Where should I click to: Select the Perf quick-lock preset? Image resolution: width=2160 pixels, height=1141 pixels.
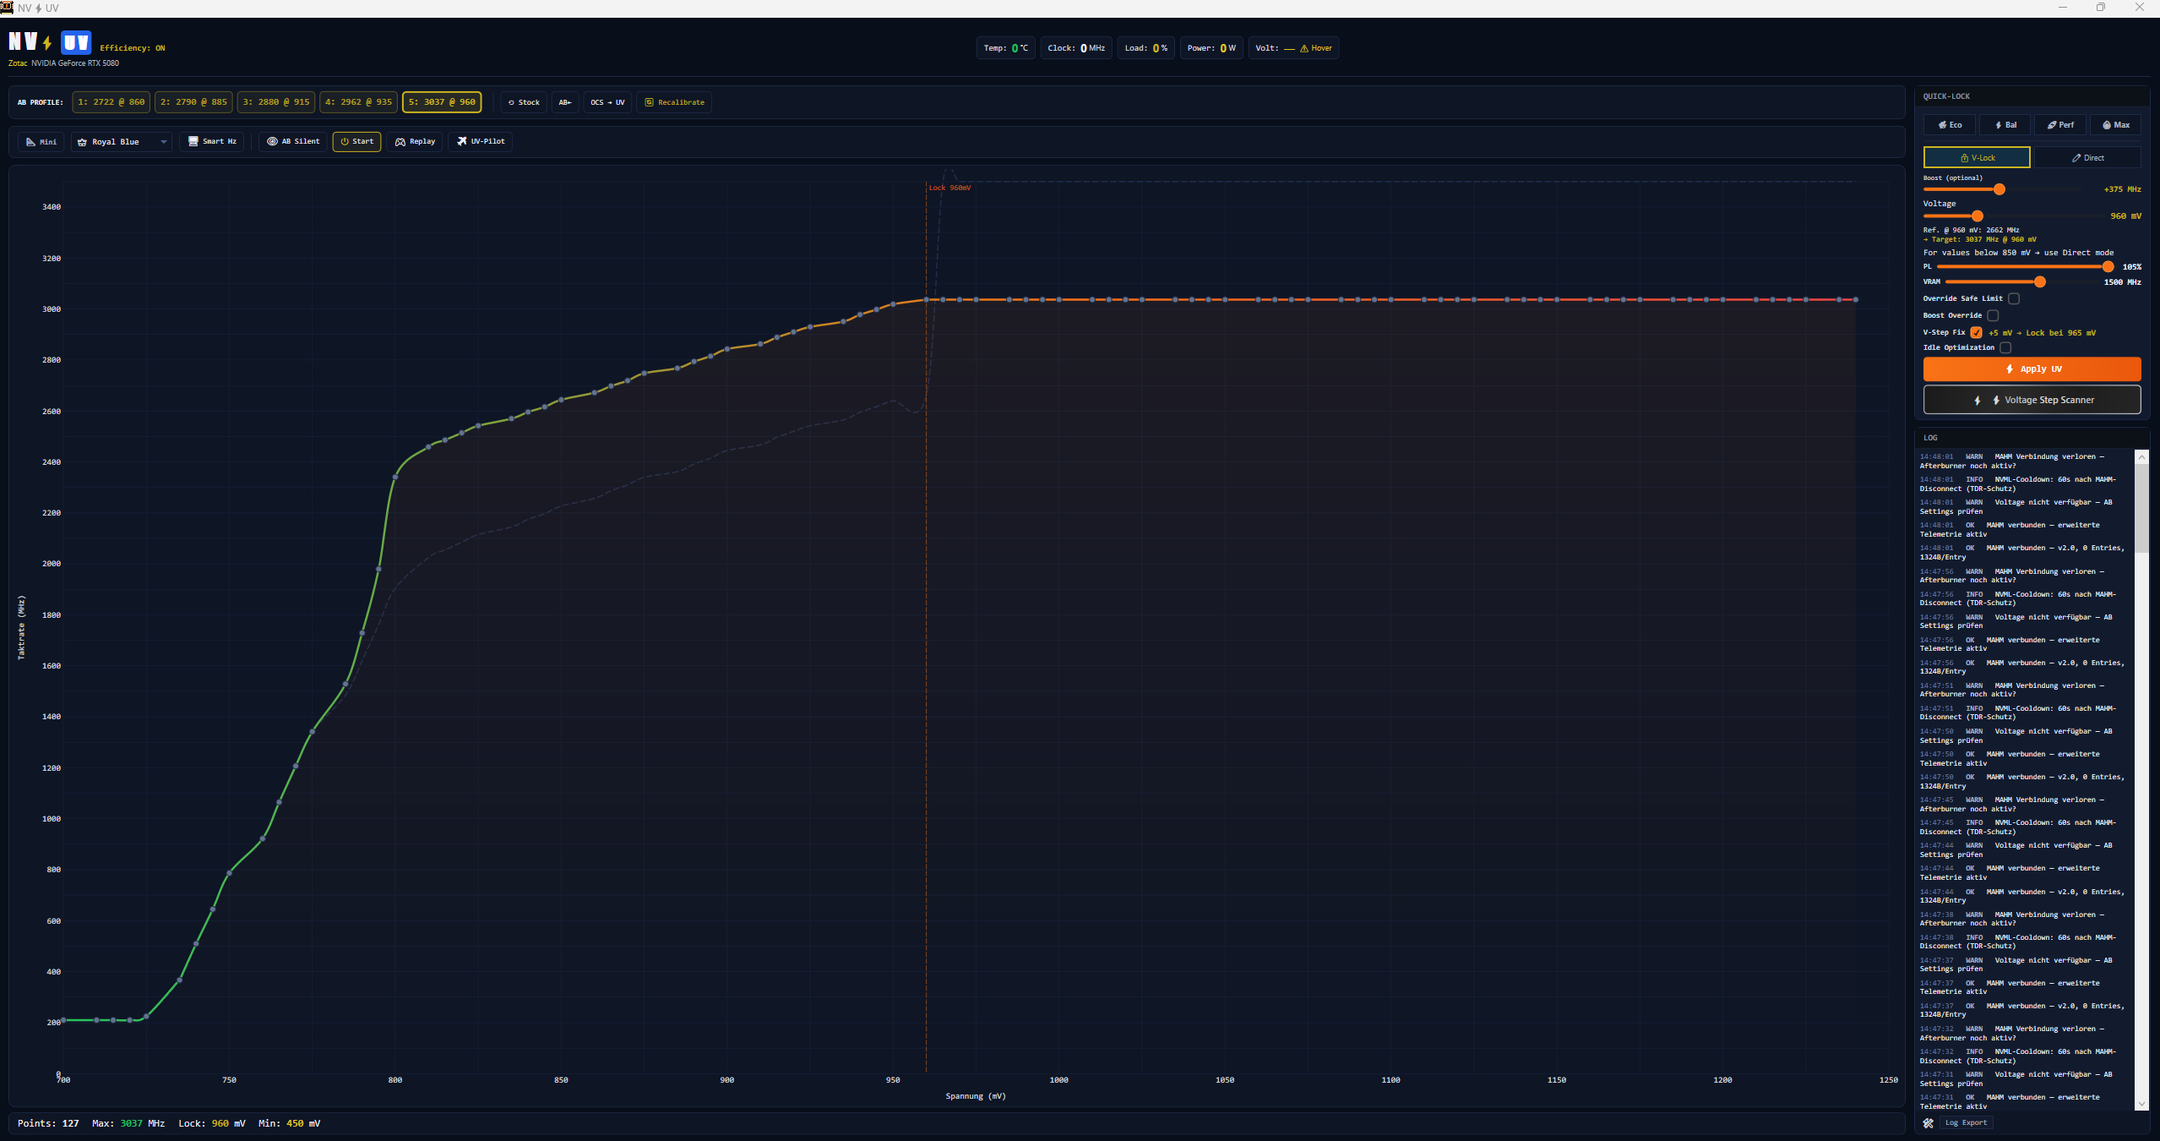tap(2060, 125)
